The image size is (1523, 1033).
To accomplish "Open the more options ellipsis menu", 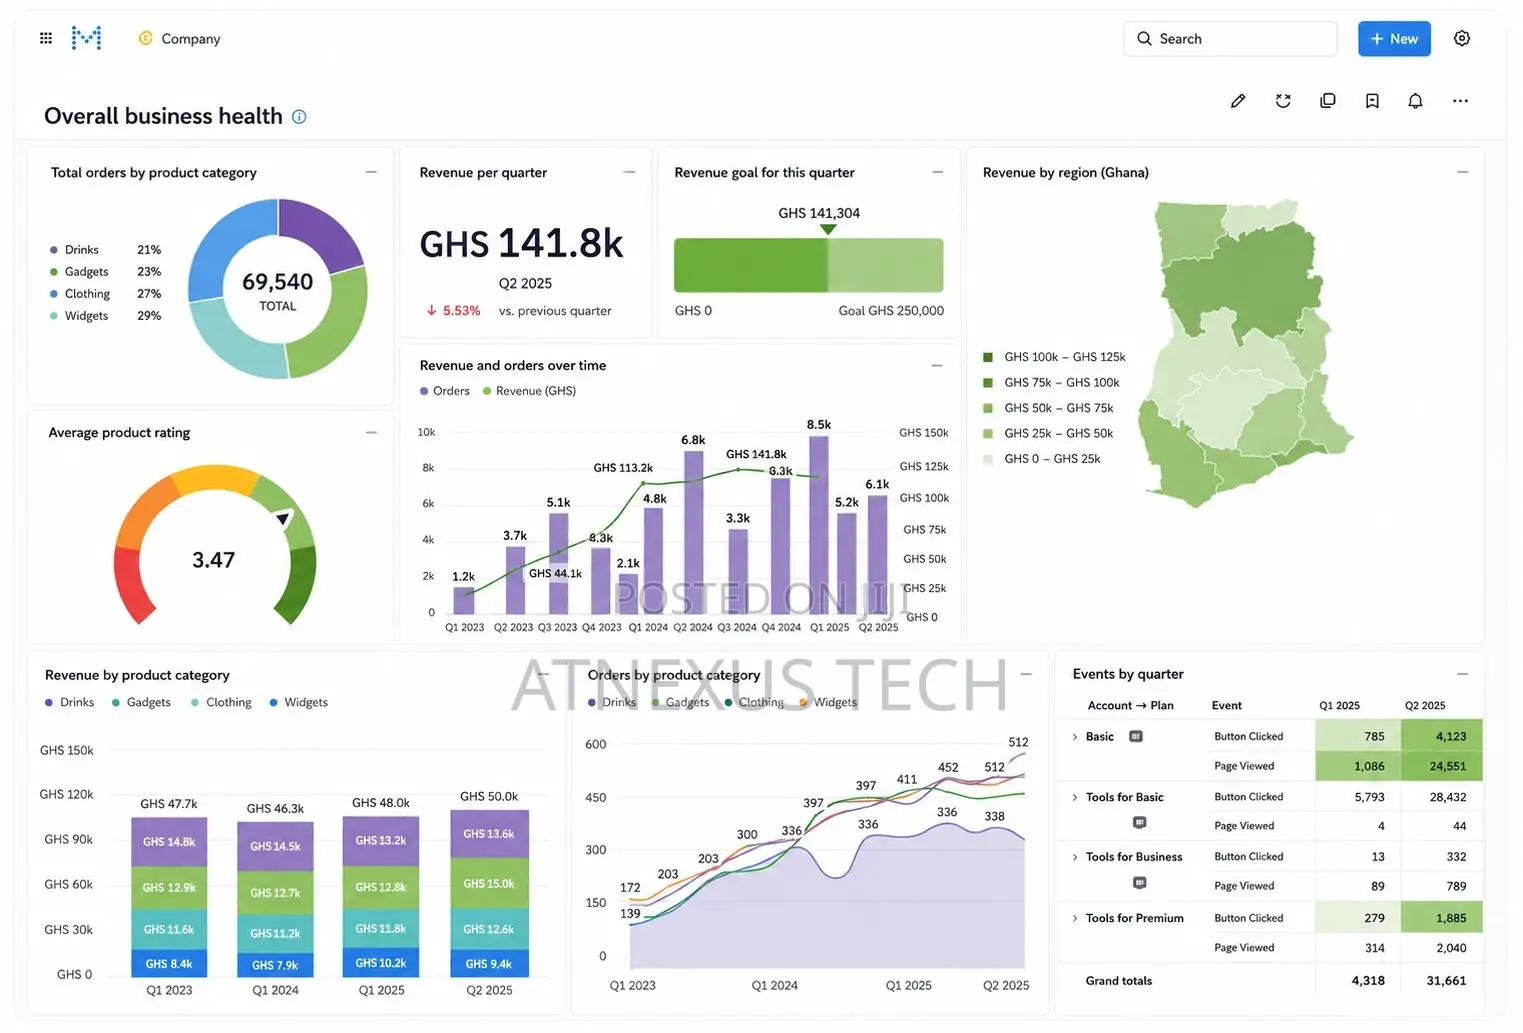I will (1460, 101).
